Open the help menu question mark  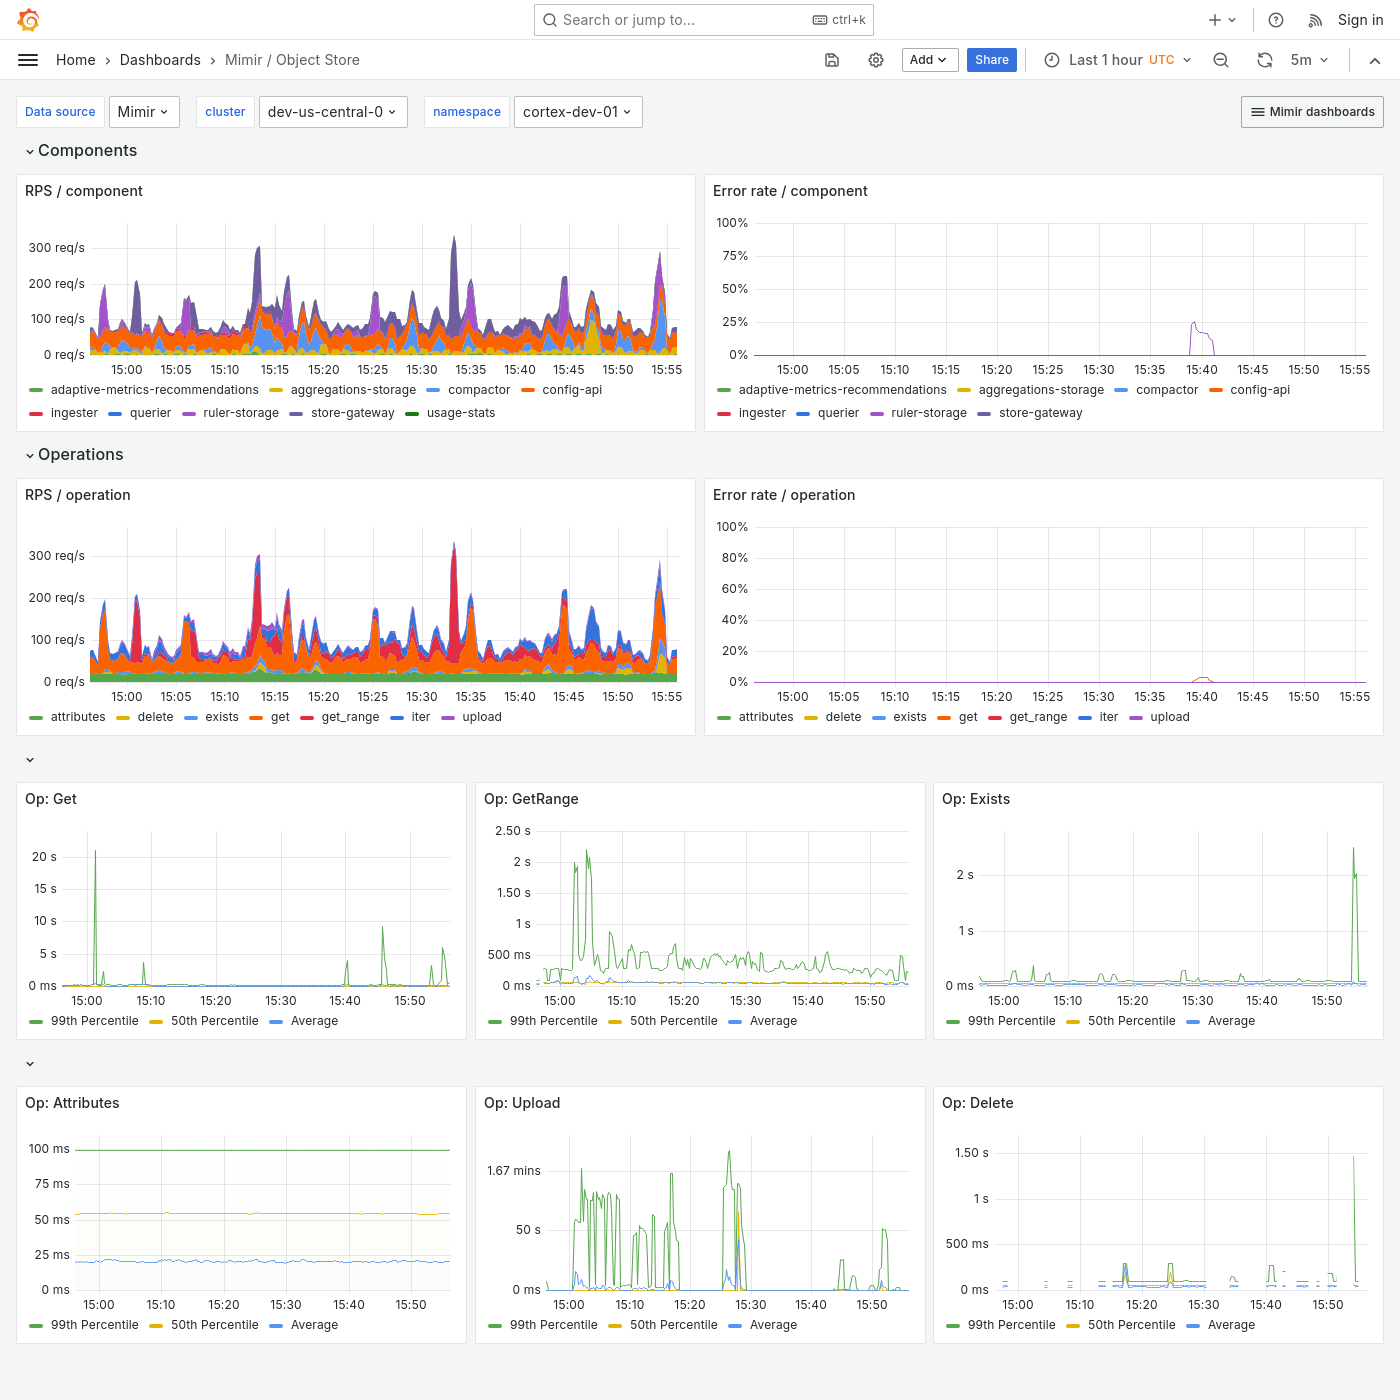[x=1275, y=20]
